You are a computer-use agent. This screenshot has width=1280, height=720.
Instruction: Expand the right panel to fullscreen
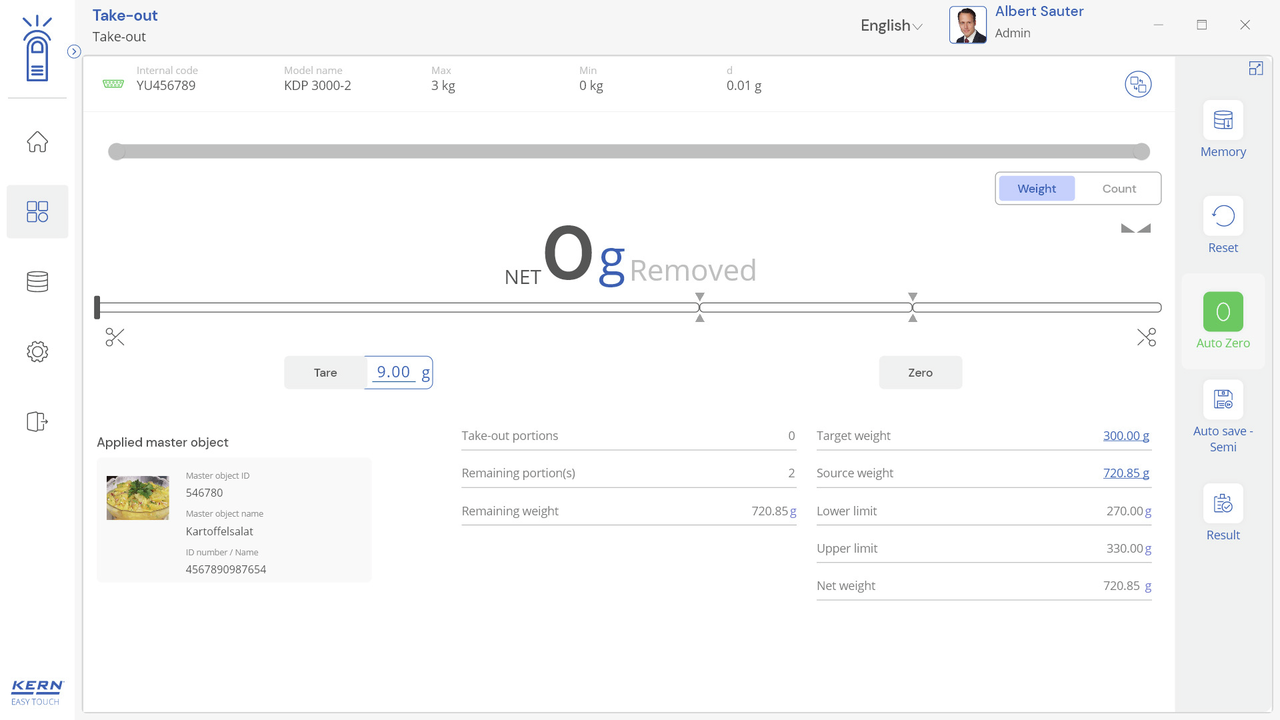click(1255, 68)
